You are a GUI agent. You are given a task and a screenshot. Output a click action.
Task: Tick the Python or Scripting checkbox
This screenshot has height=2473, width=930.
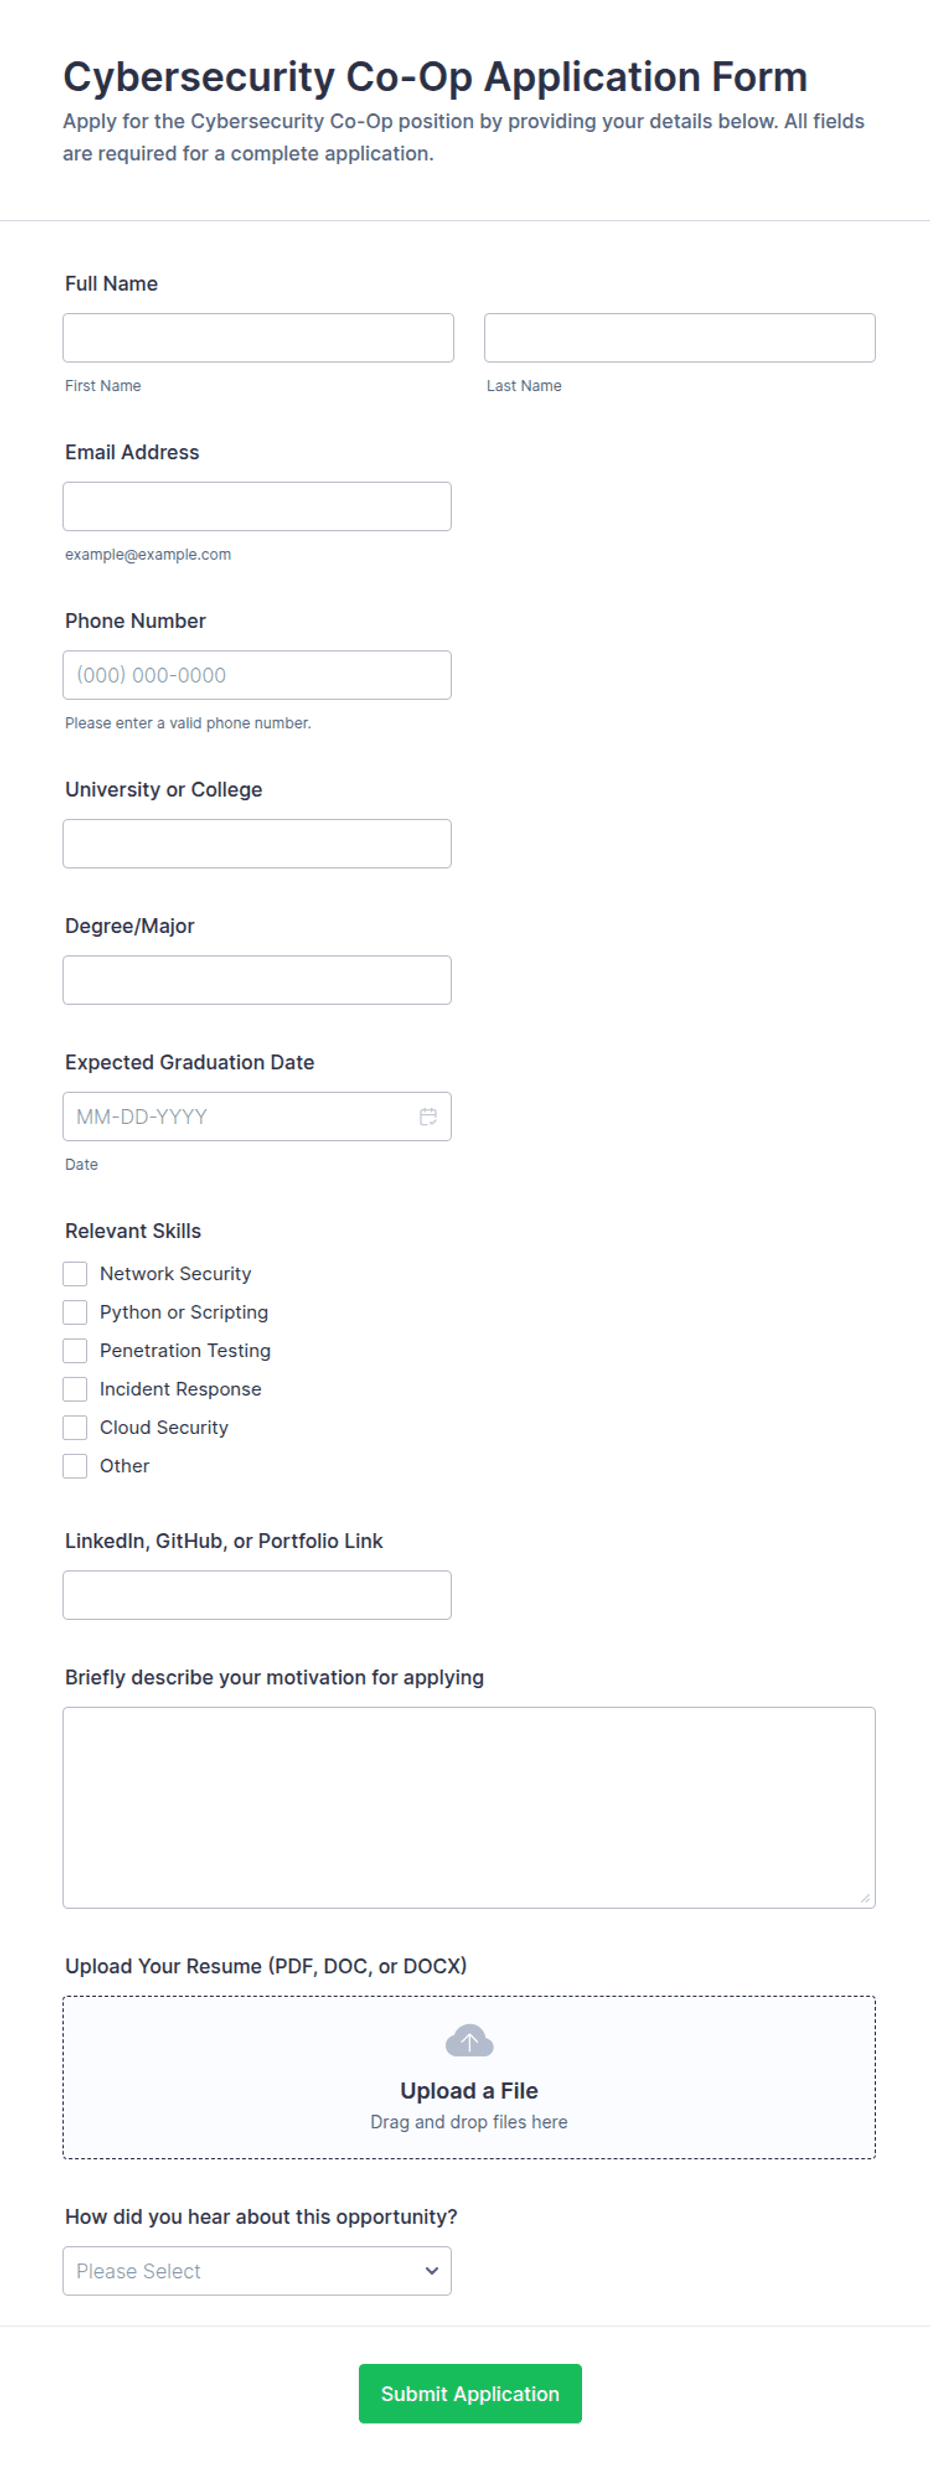point(75,1312)
